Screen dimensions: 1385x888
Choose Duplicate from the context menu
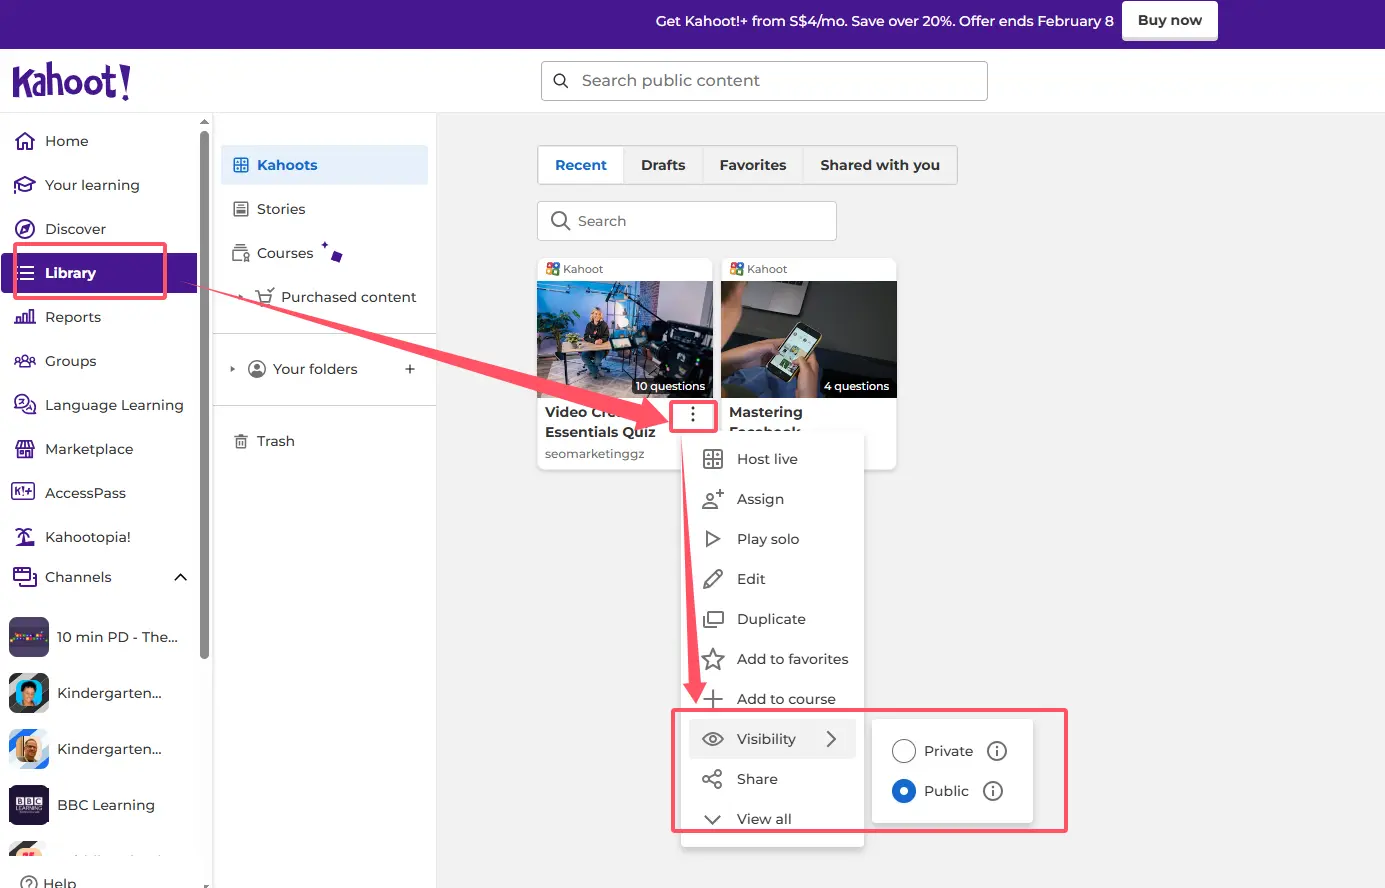coord(770,619)
